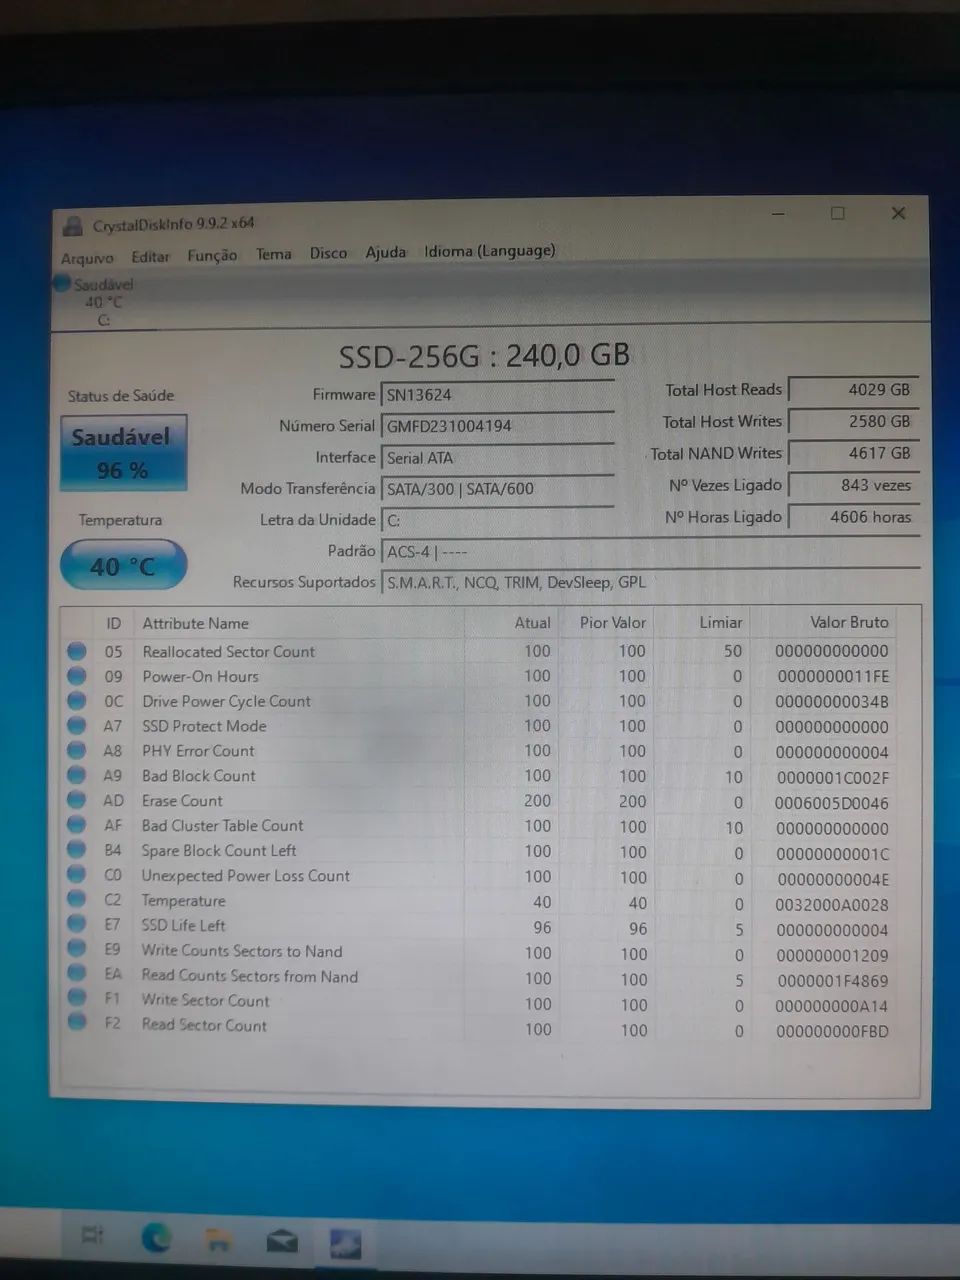960x1280 pixels.
Task: Click the status dot for Write Counts Sectors to Nand
Action: tap(76, 948)
